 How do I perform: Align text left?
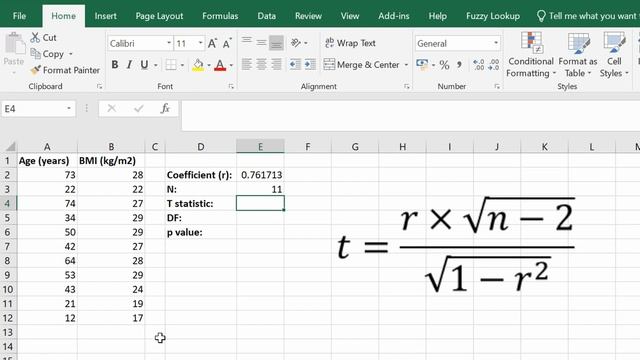247,64
